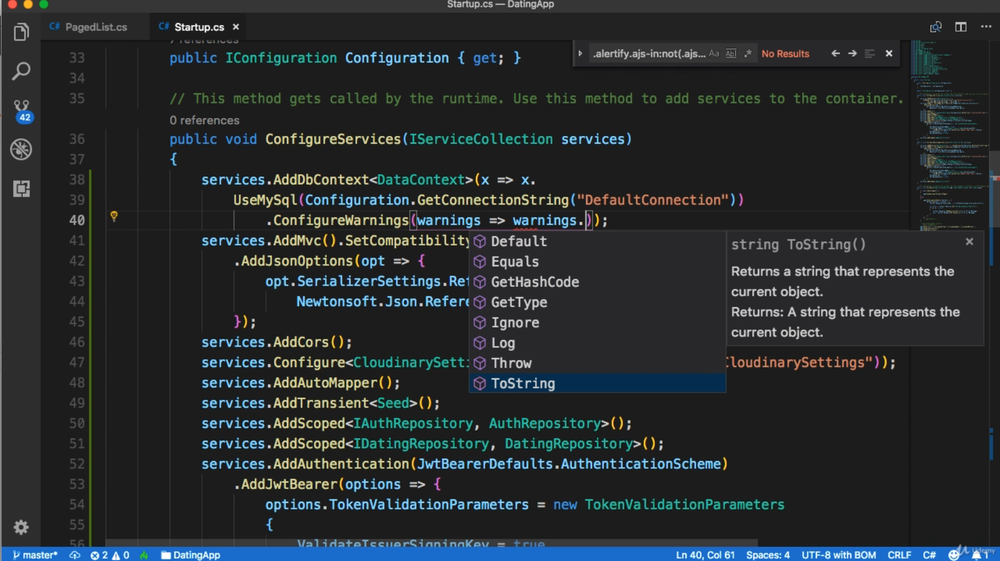Select the Ignore suggestion

pos(598,323)
